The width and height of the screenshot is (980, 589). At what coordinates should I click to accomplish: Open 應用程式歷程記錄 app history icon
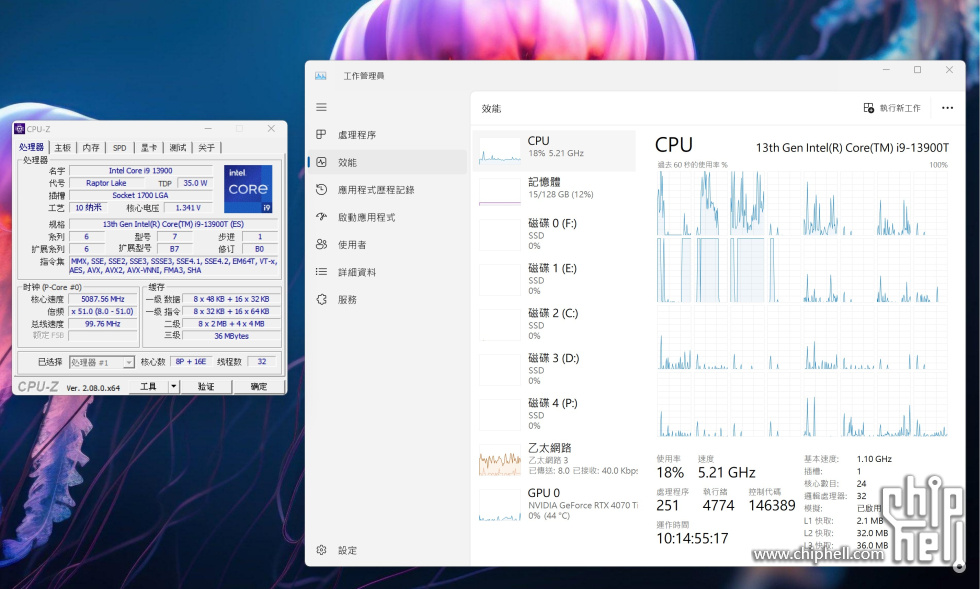(x=321, y=189)
